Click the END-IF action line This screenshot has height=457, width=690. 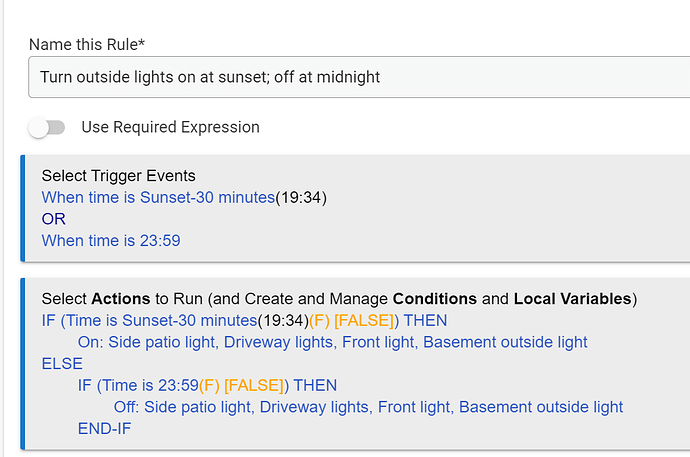coord(104,428)
